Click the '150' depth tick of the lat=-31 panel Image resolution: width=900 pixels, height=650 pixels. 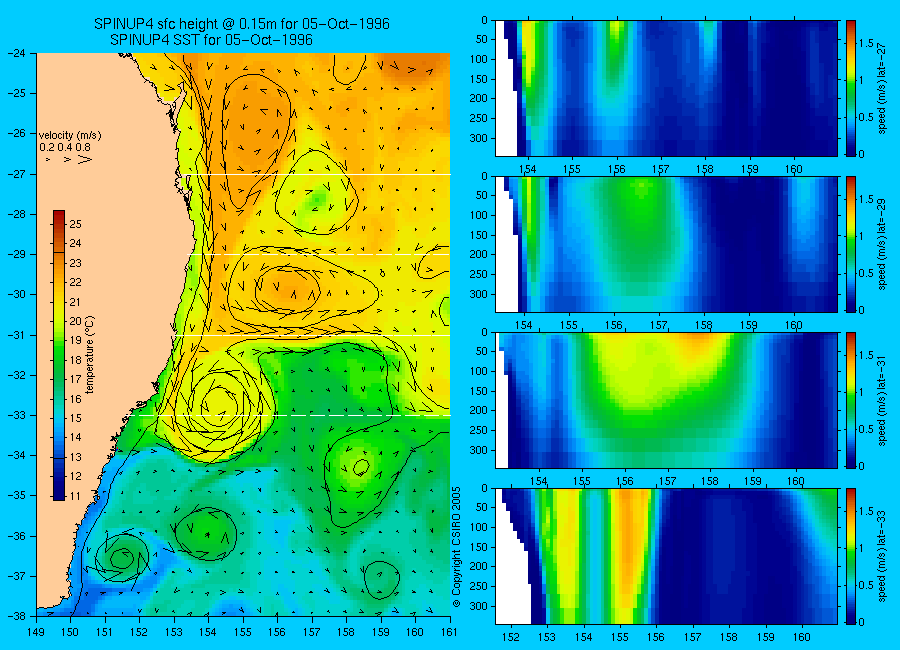479,391
